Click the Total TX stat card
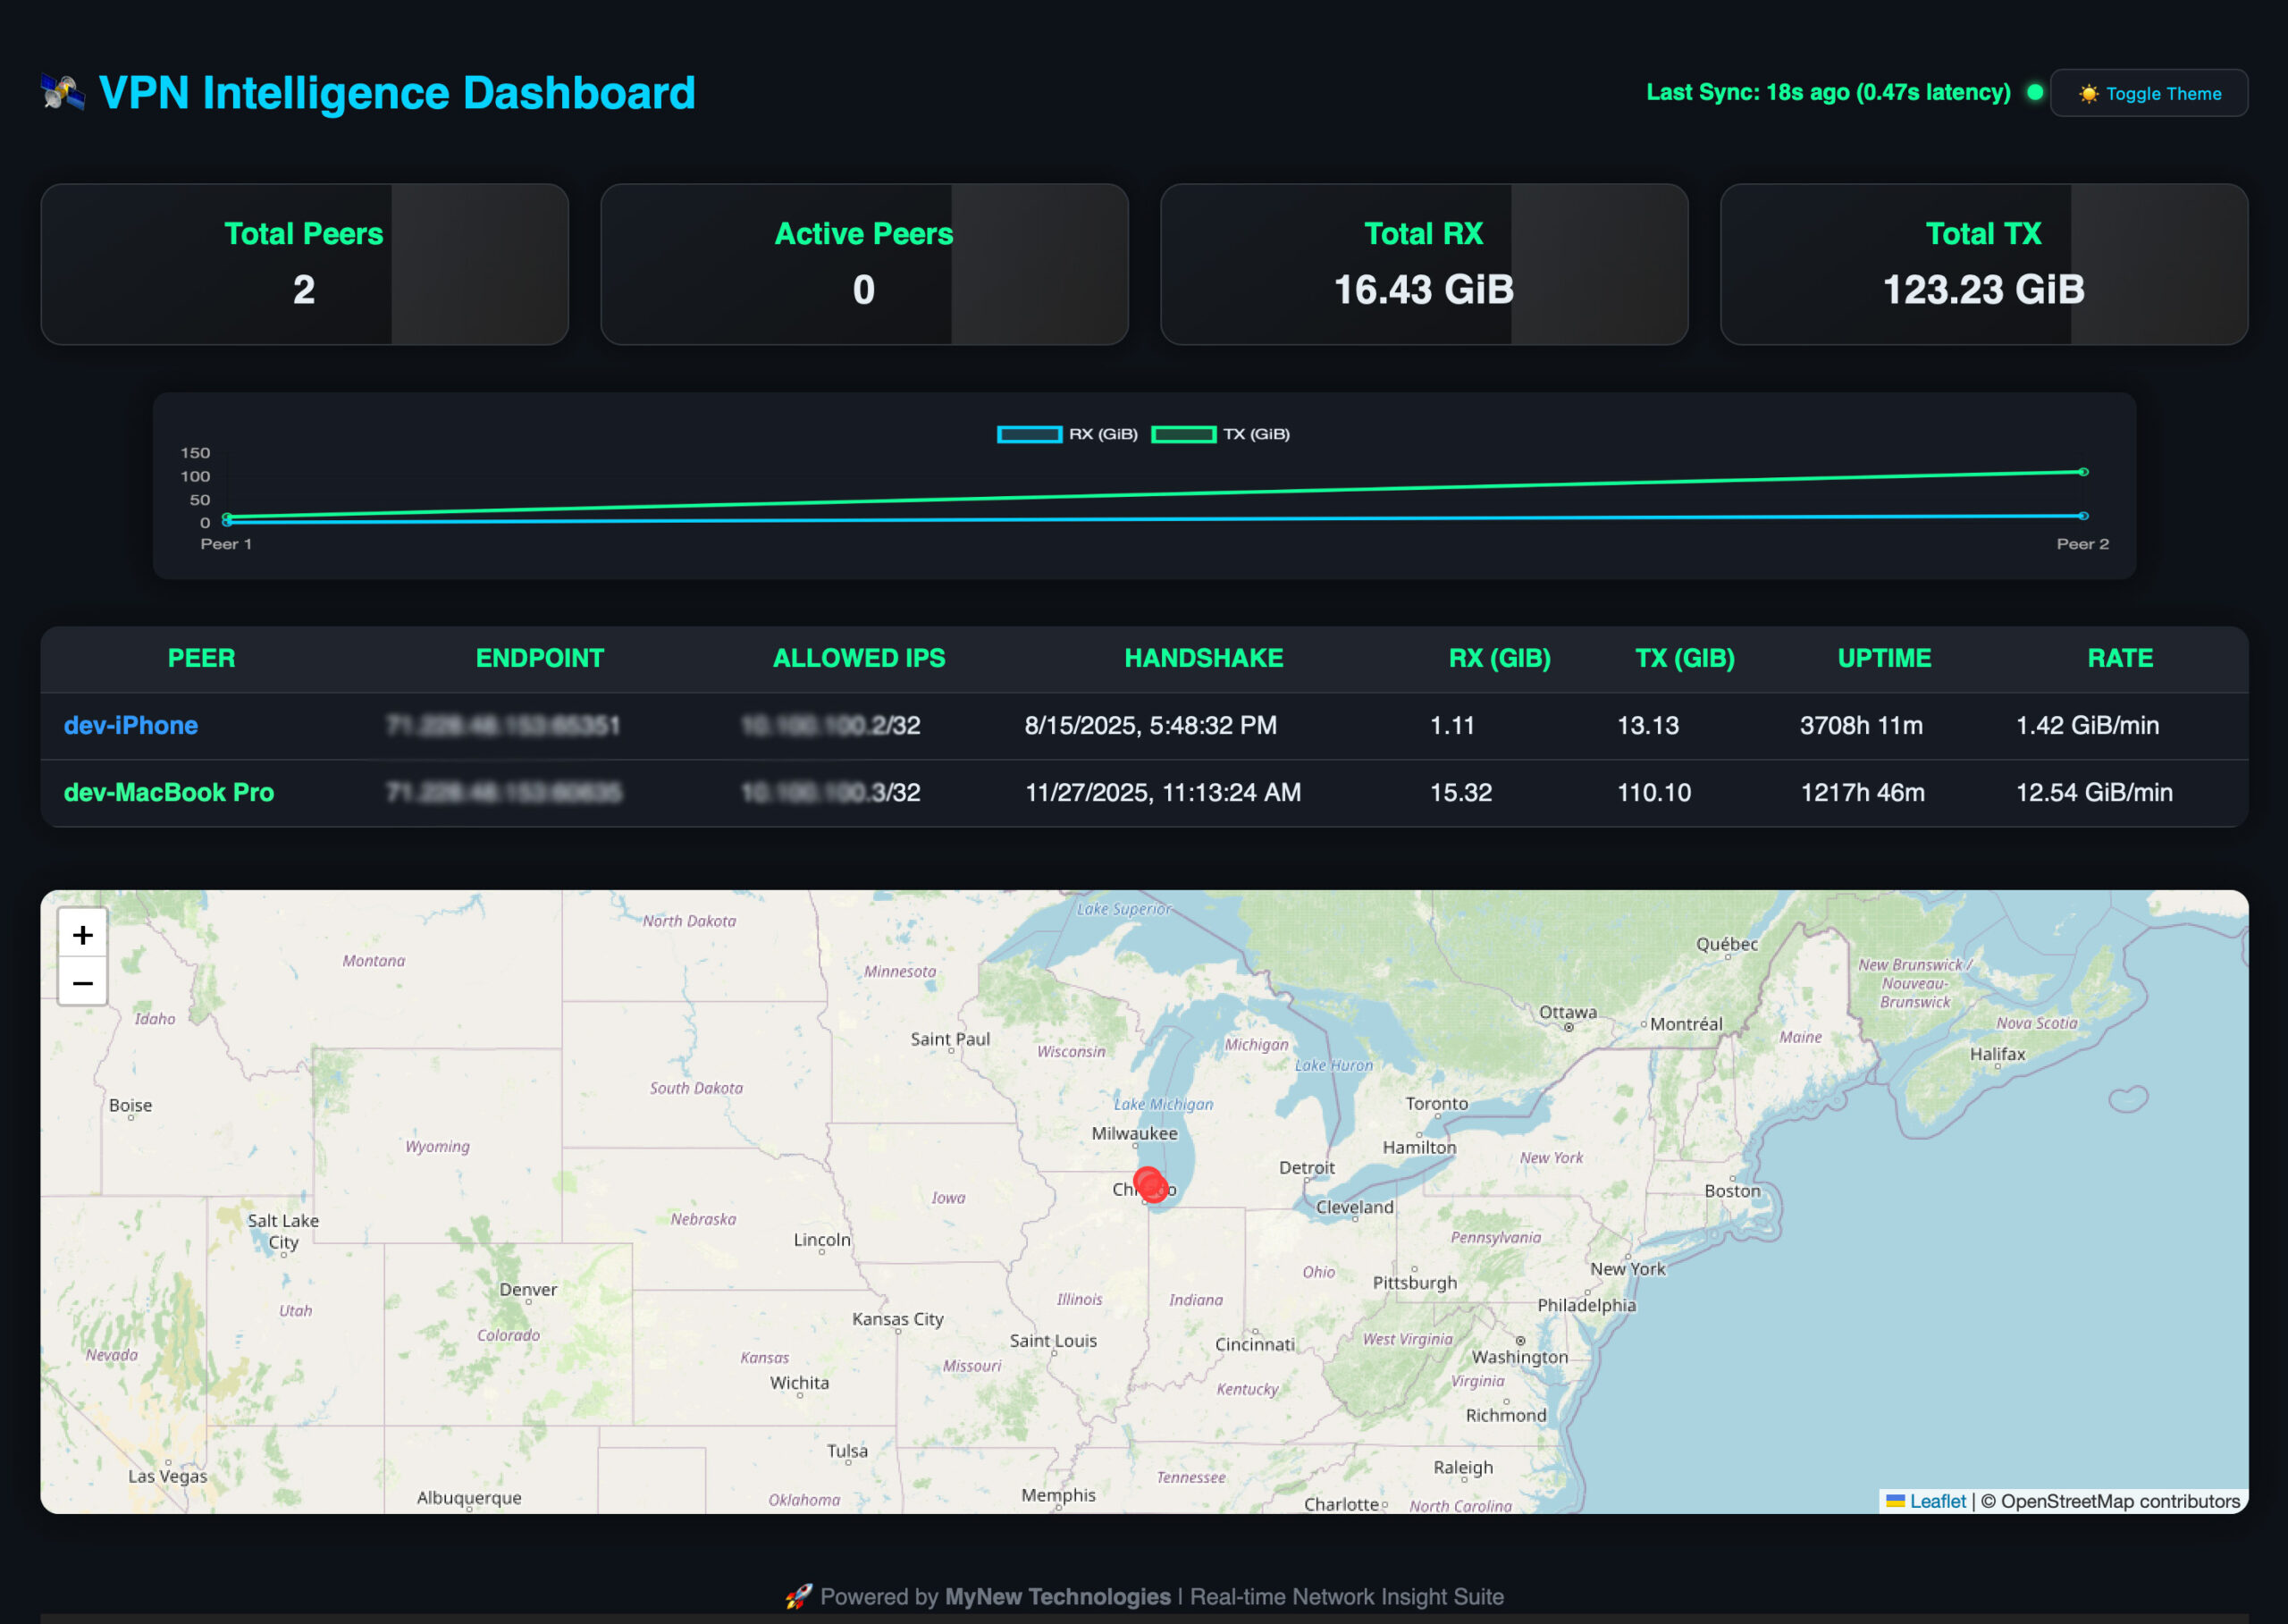The image size is (2288, 1624). click(1983, 264)
